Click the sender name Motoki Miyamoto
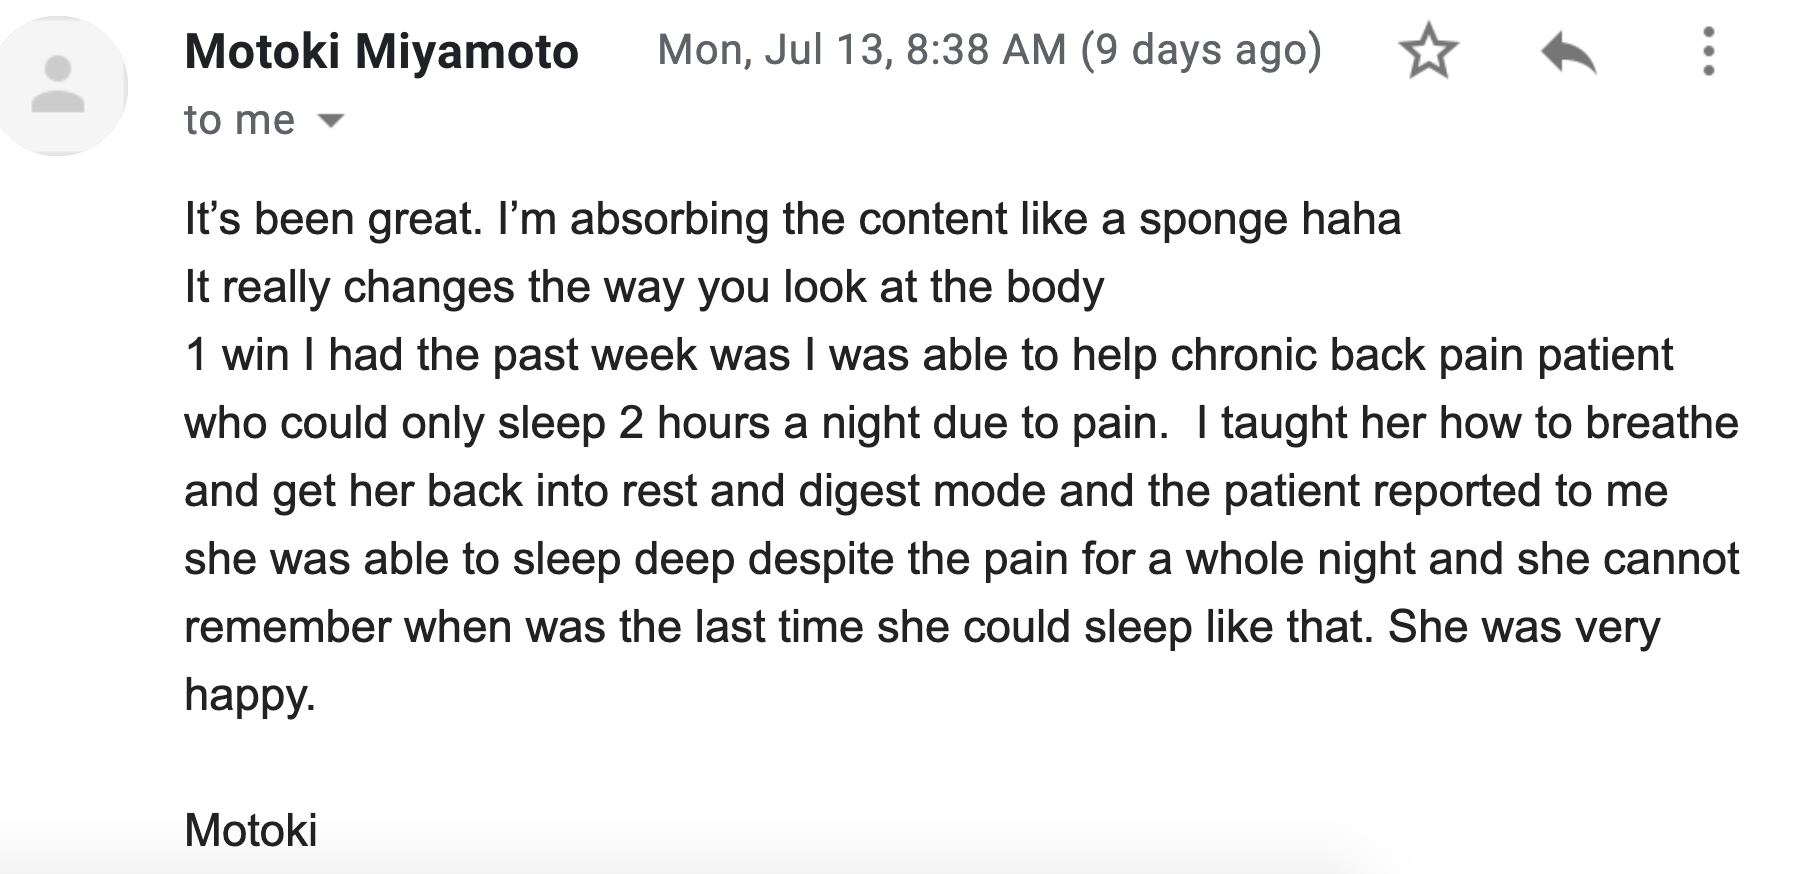The width and height of the screenshot is (1796, 874). click(381, 51)
